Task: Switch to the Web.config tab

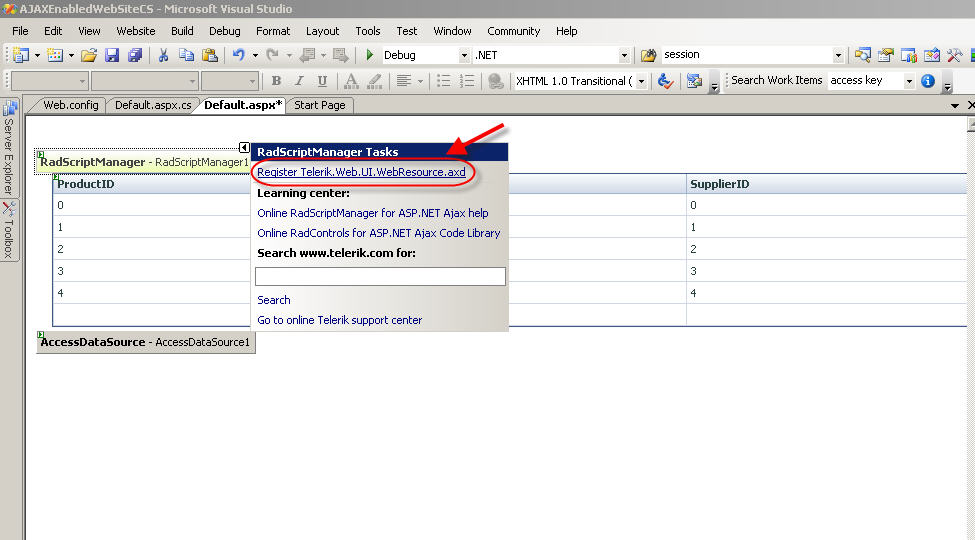Action: tap(71, 105)
